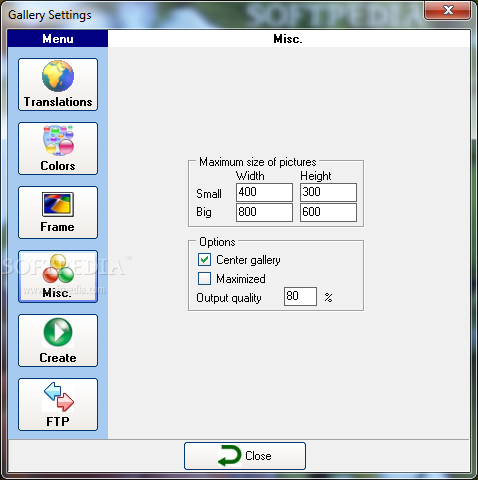Open the Colors bubbles menu item
Screen dimensions: 478x480
coord(58,148)
